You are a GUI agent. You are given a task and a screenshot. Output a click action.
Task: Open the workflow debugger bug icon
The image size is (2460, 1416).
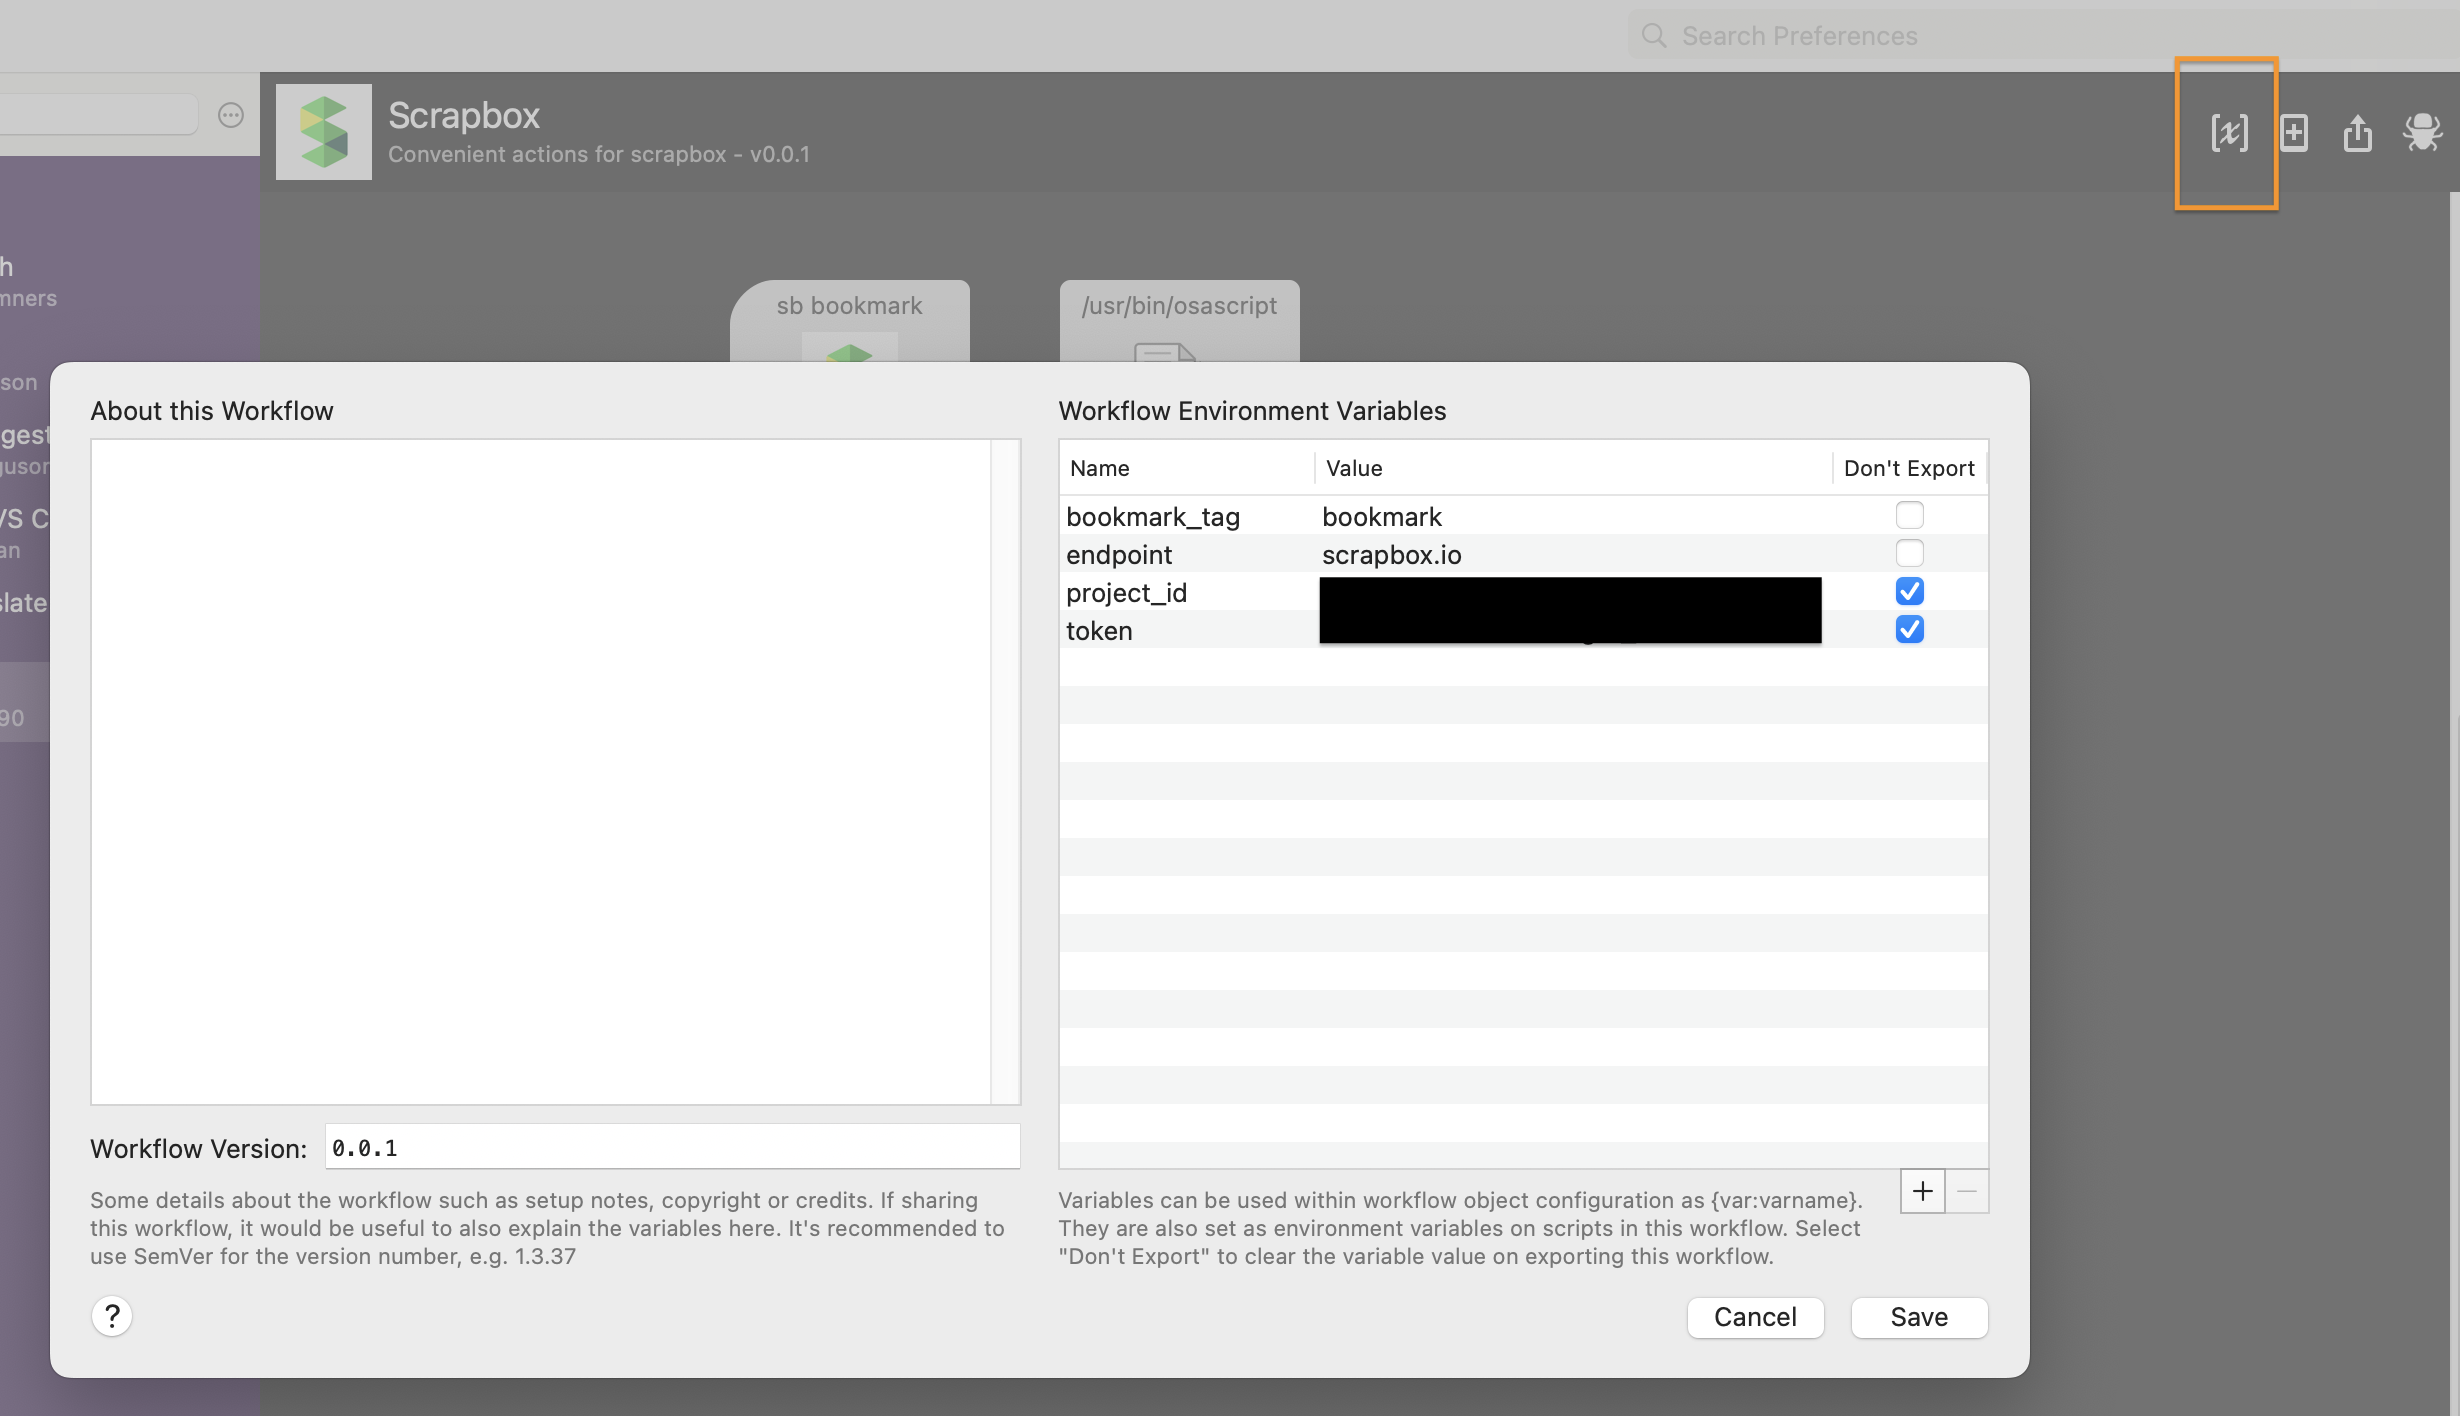tap(2422, 133)
